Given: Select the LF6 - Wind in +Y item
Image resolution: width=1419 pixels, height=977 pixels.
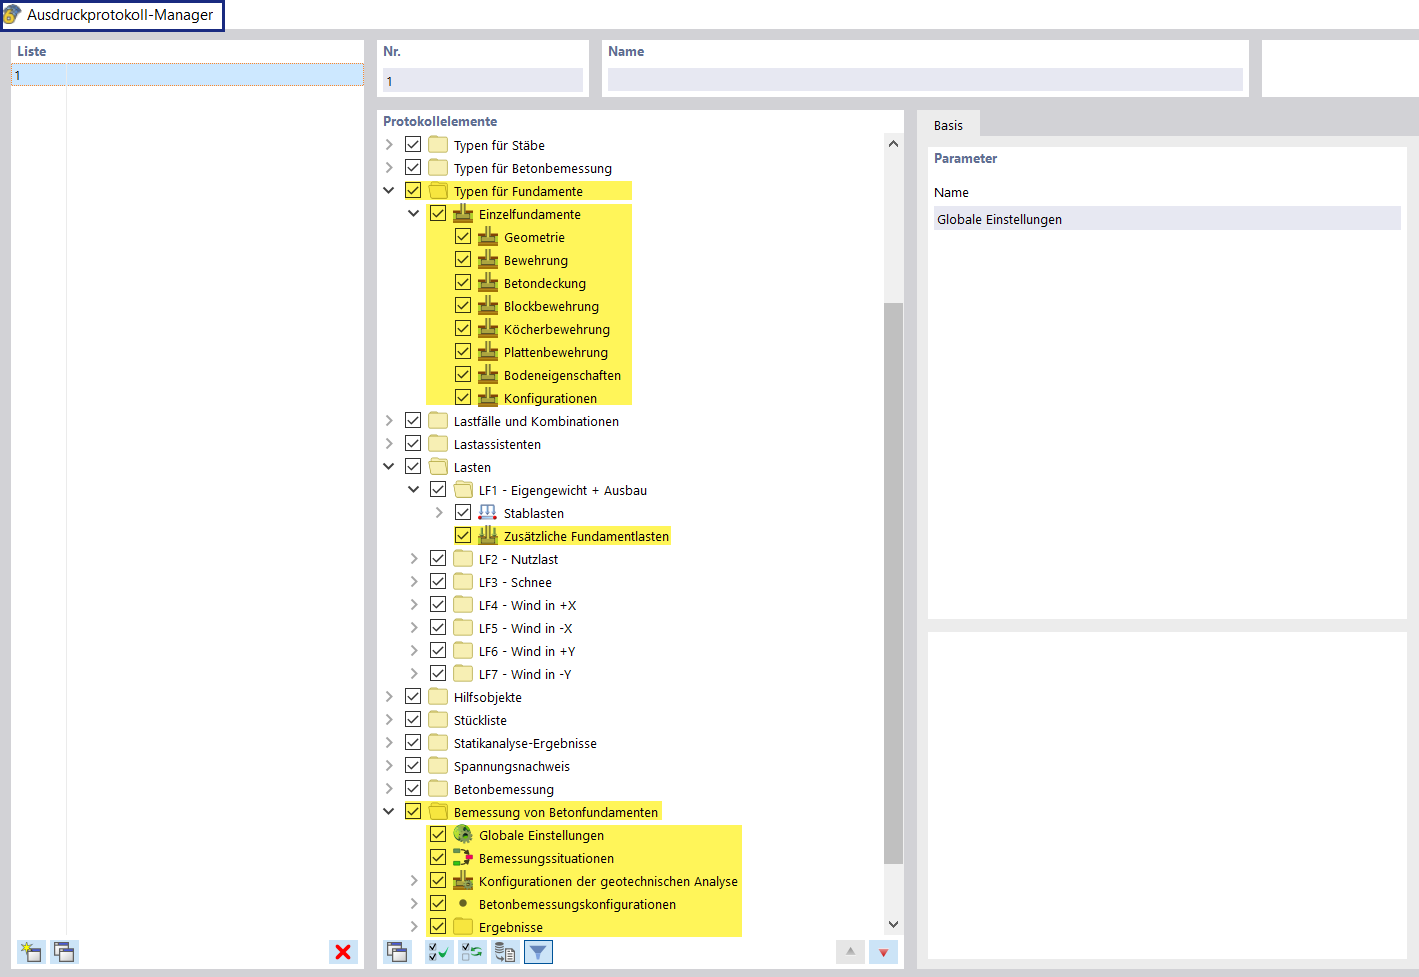Looking at the screenshot, I should click(x=527, y=651).
